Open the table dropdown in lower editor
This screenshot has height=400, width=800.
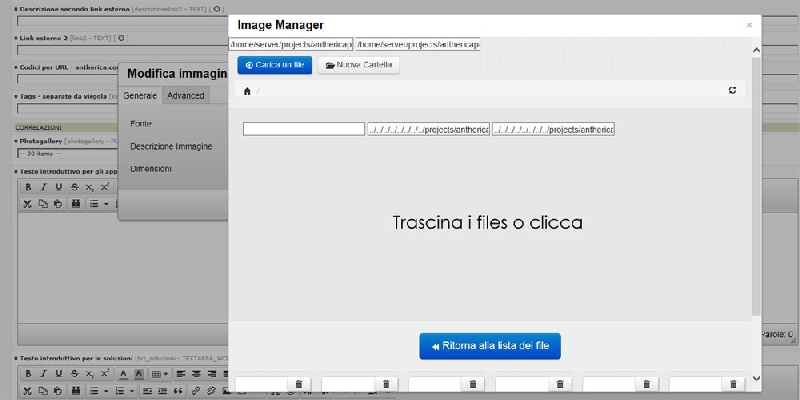point(158,374)
